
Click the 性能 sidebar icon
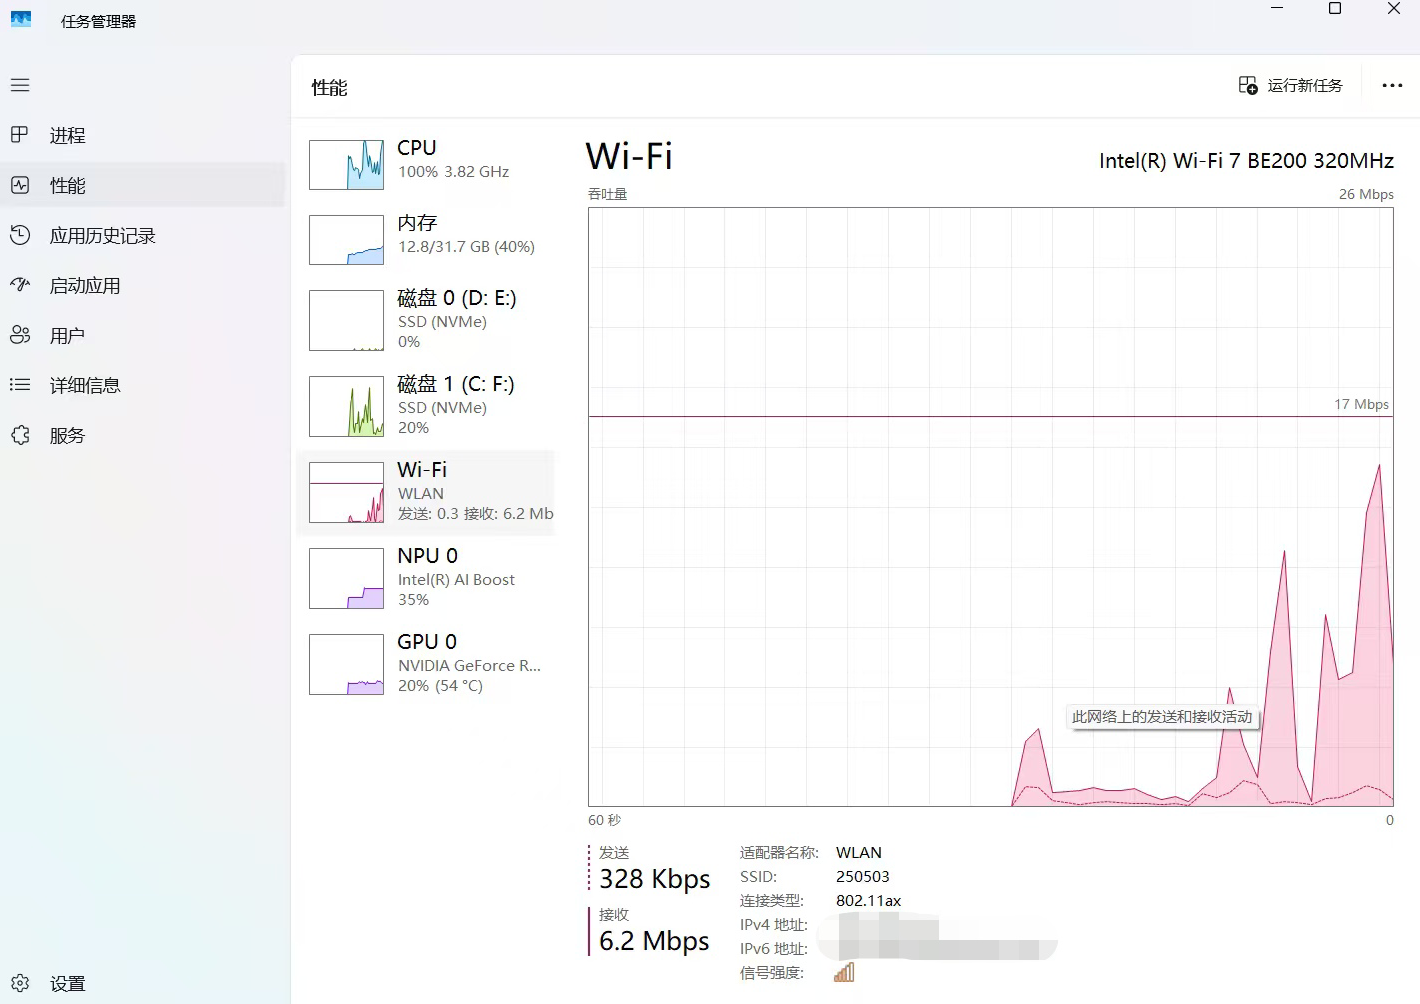[20, 185]
